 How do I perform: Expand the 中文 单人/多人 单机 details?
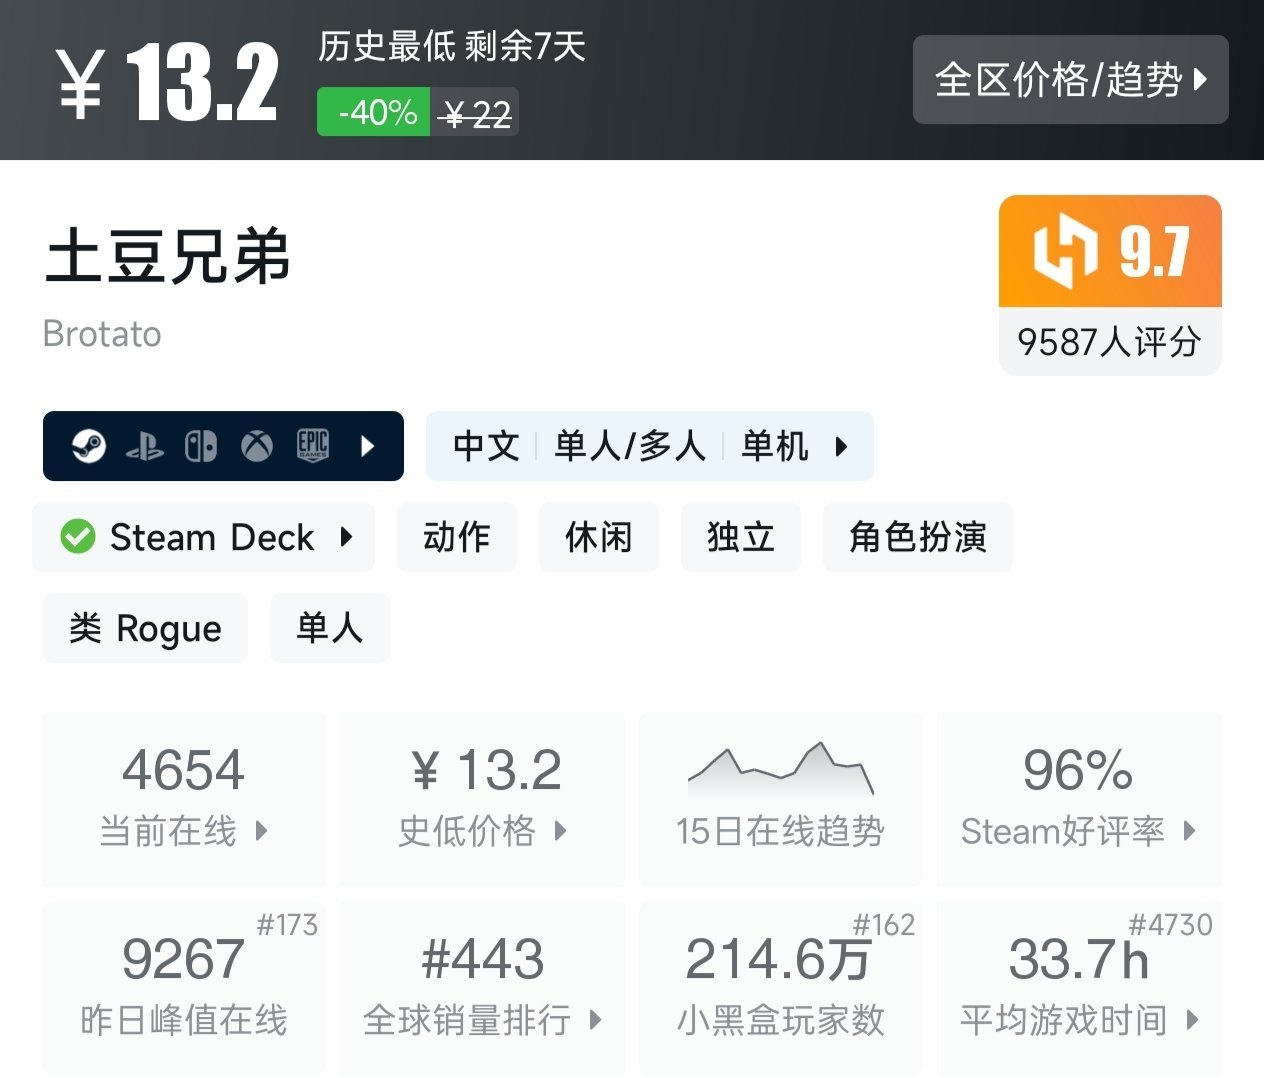[649, 446]
